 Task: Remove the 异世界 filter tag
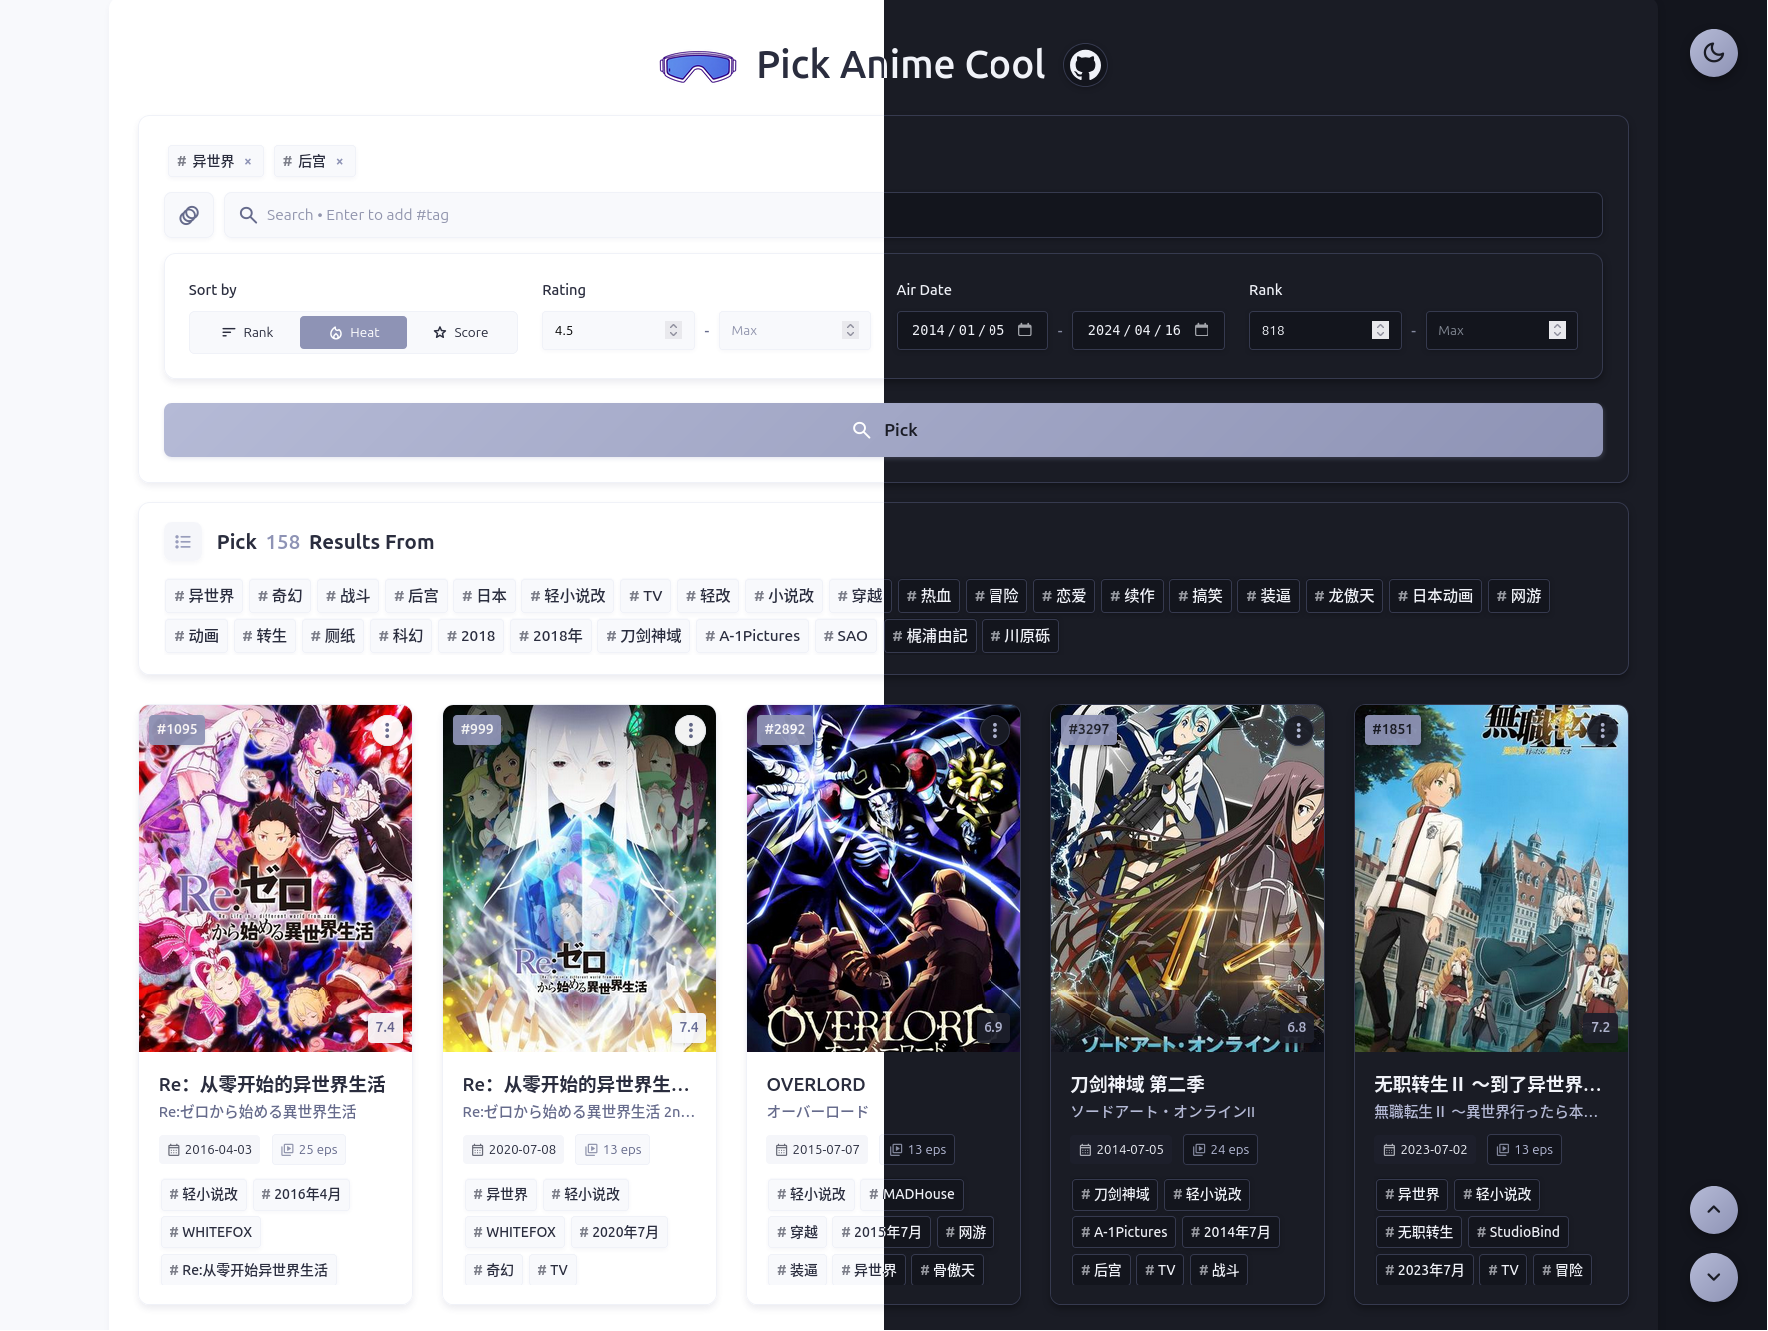point(248,160)
